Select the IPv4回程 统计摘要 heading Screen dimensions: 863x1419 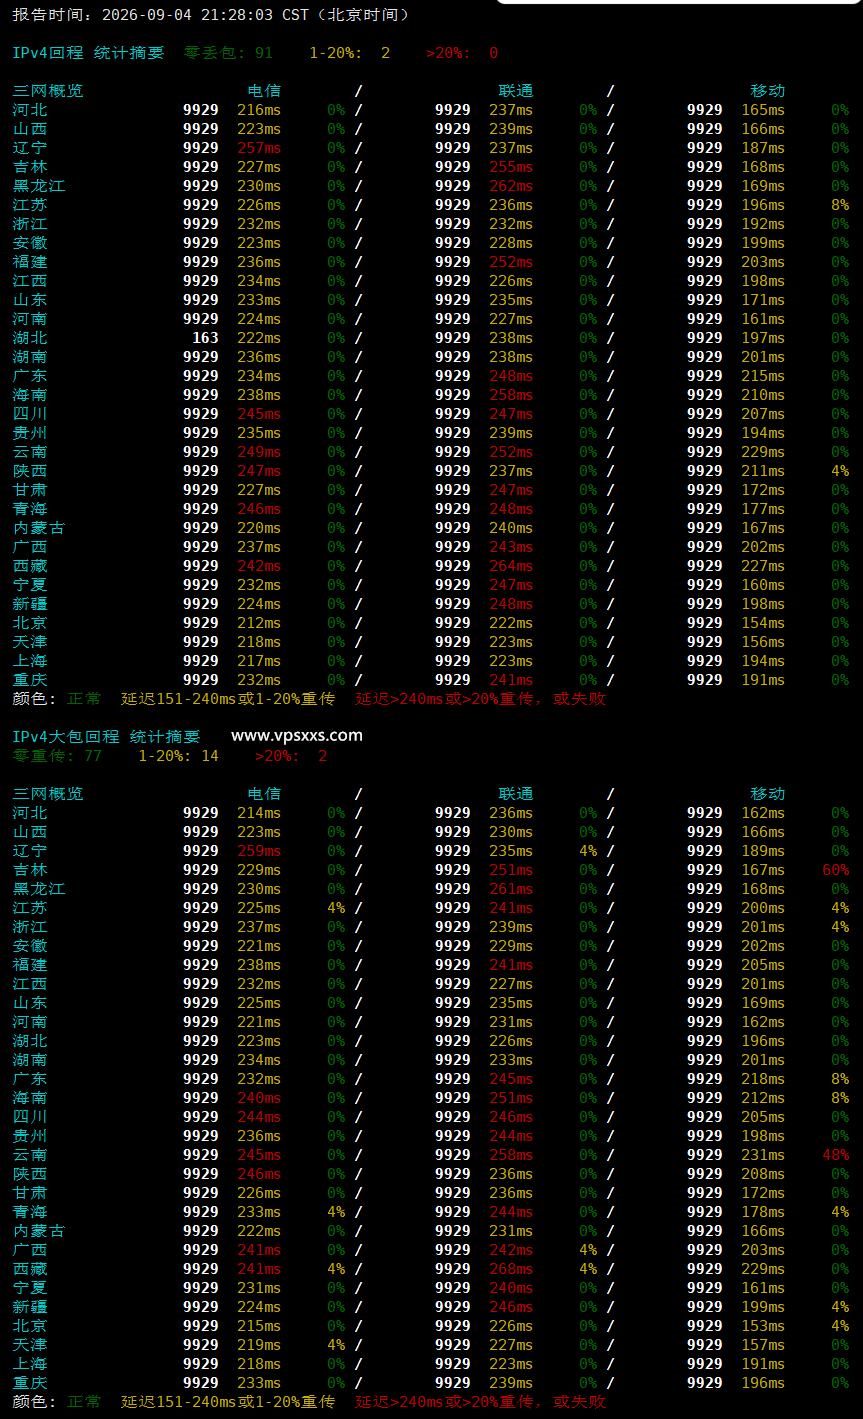[x=88, y=53]
